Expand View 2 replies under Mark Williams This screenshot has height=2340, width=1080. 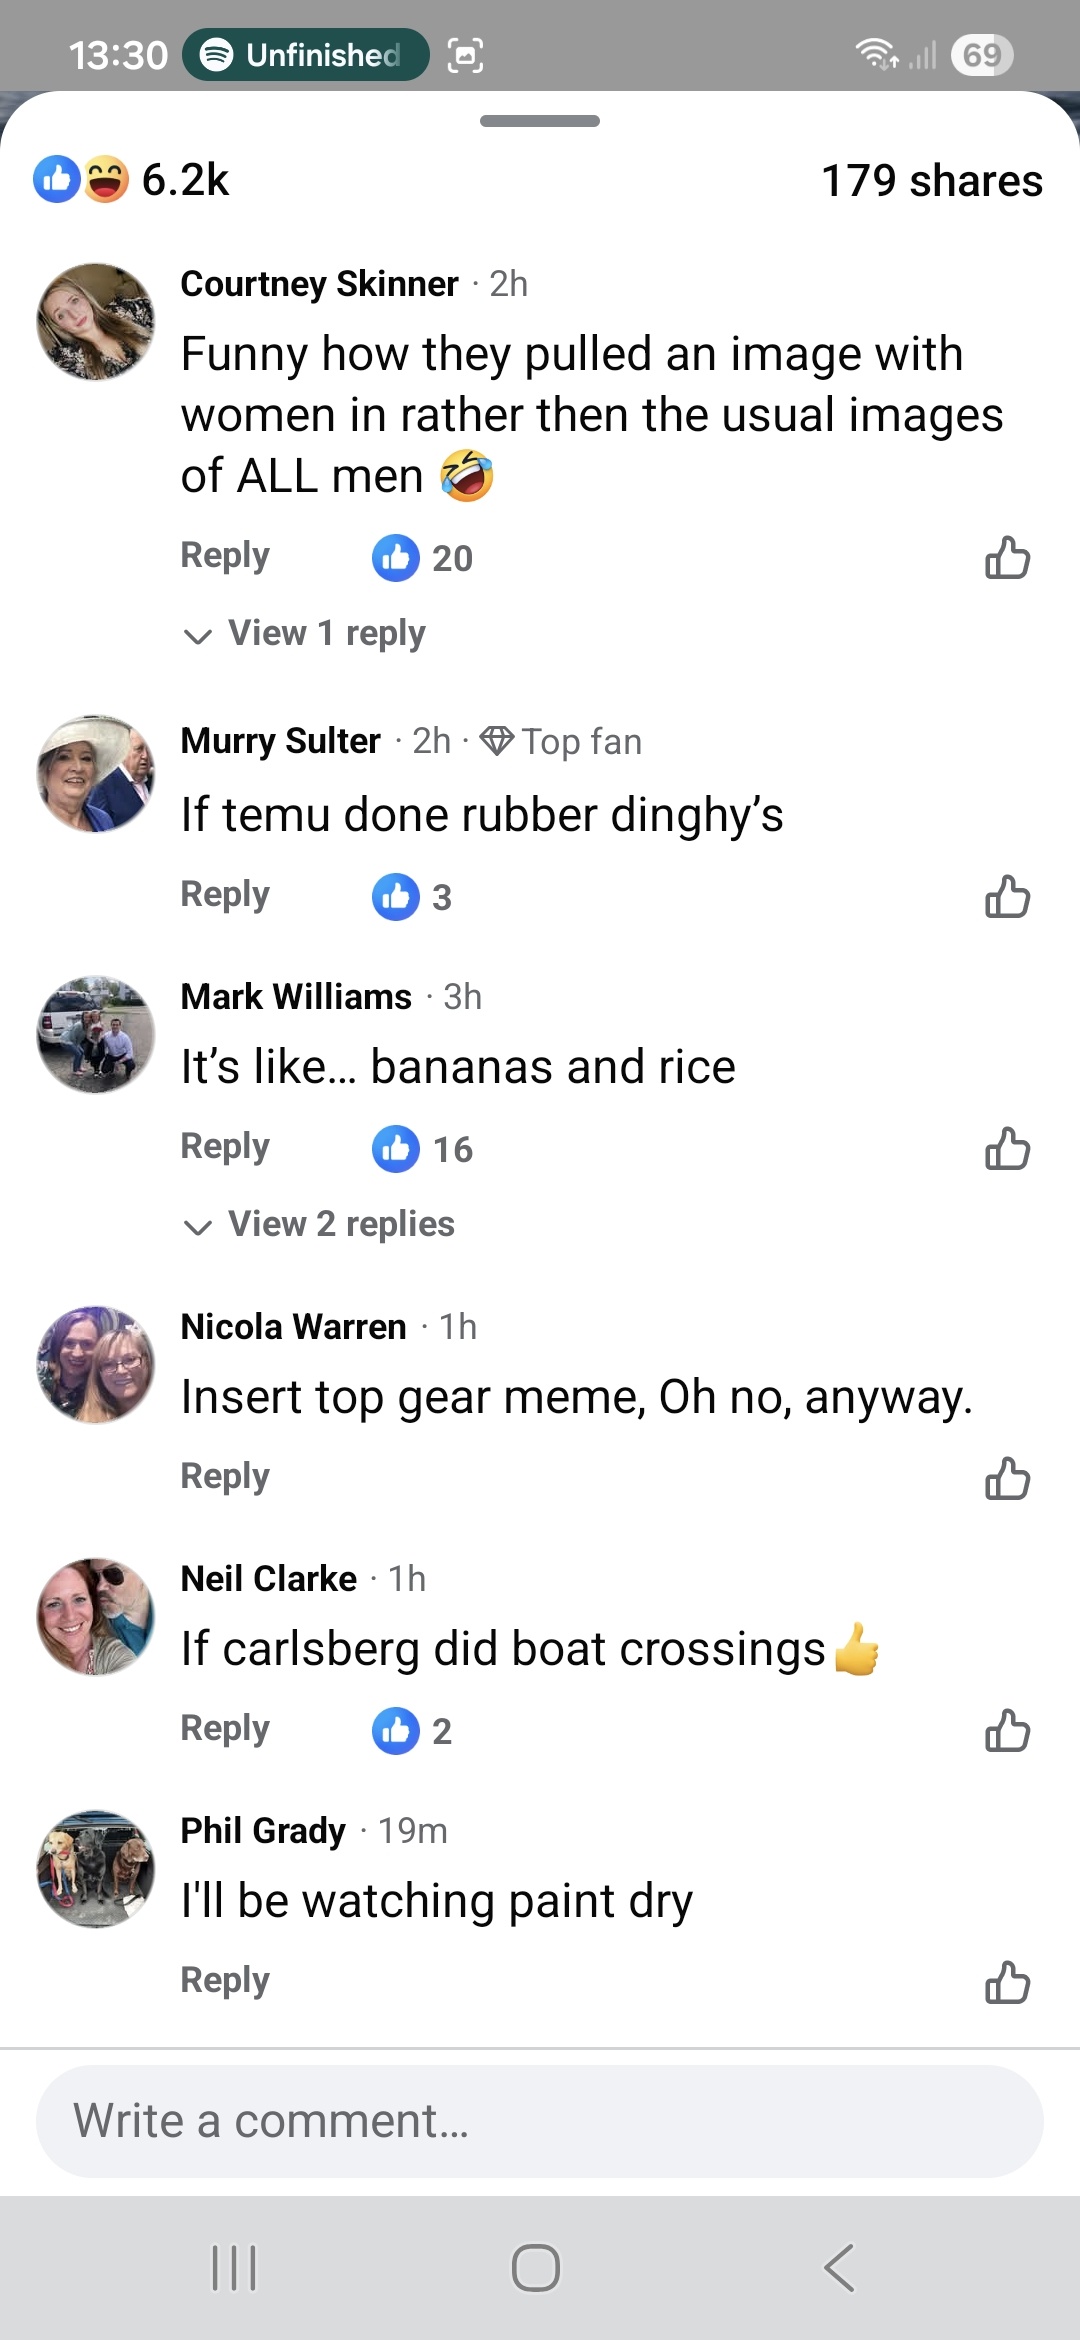coord(340,1224)
